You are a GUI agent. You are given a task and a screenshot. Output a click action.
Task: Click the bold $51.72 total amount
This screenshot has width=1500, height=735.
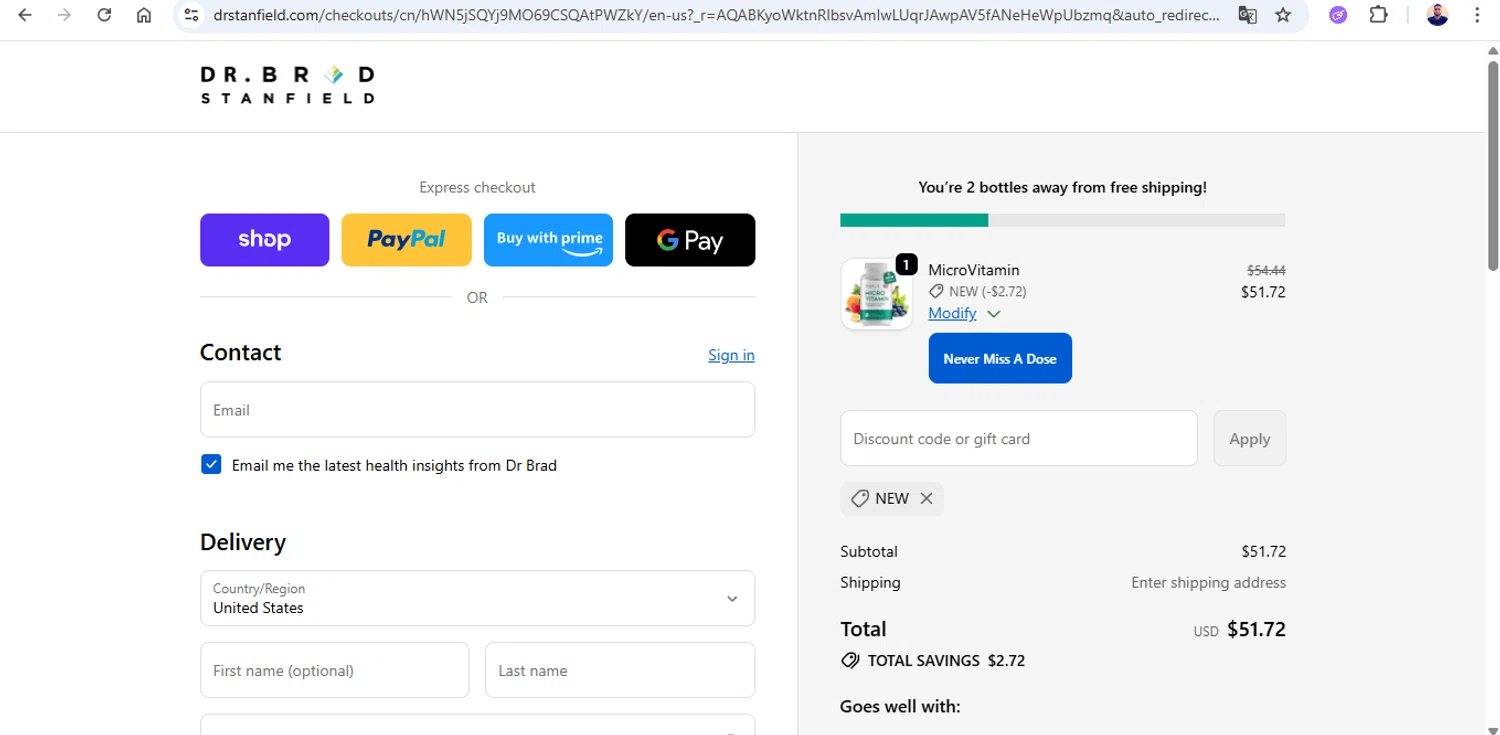(x=1256, y=629)
